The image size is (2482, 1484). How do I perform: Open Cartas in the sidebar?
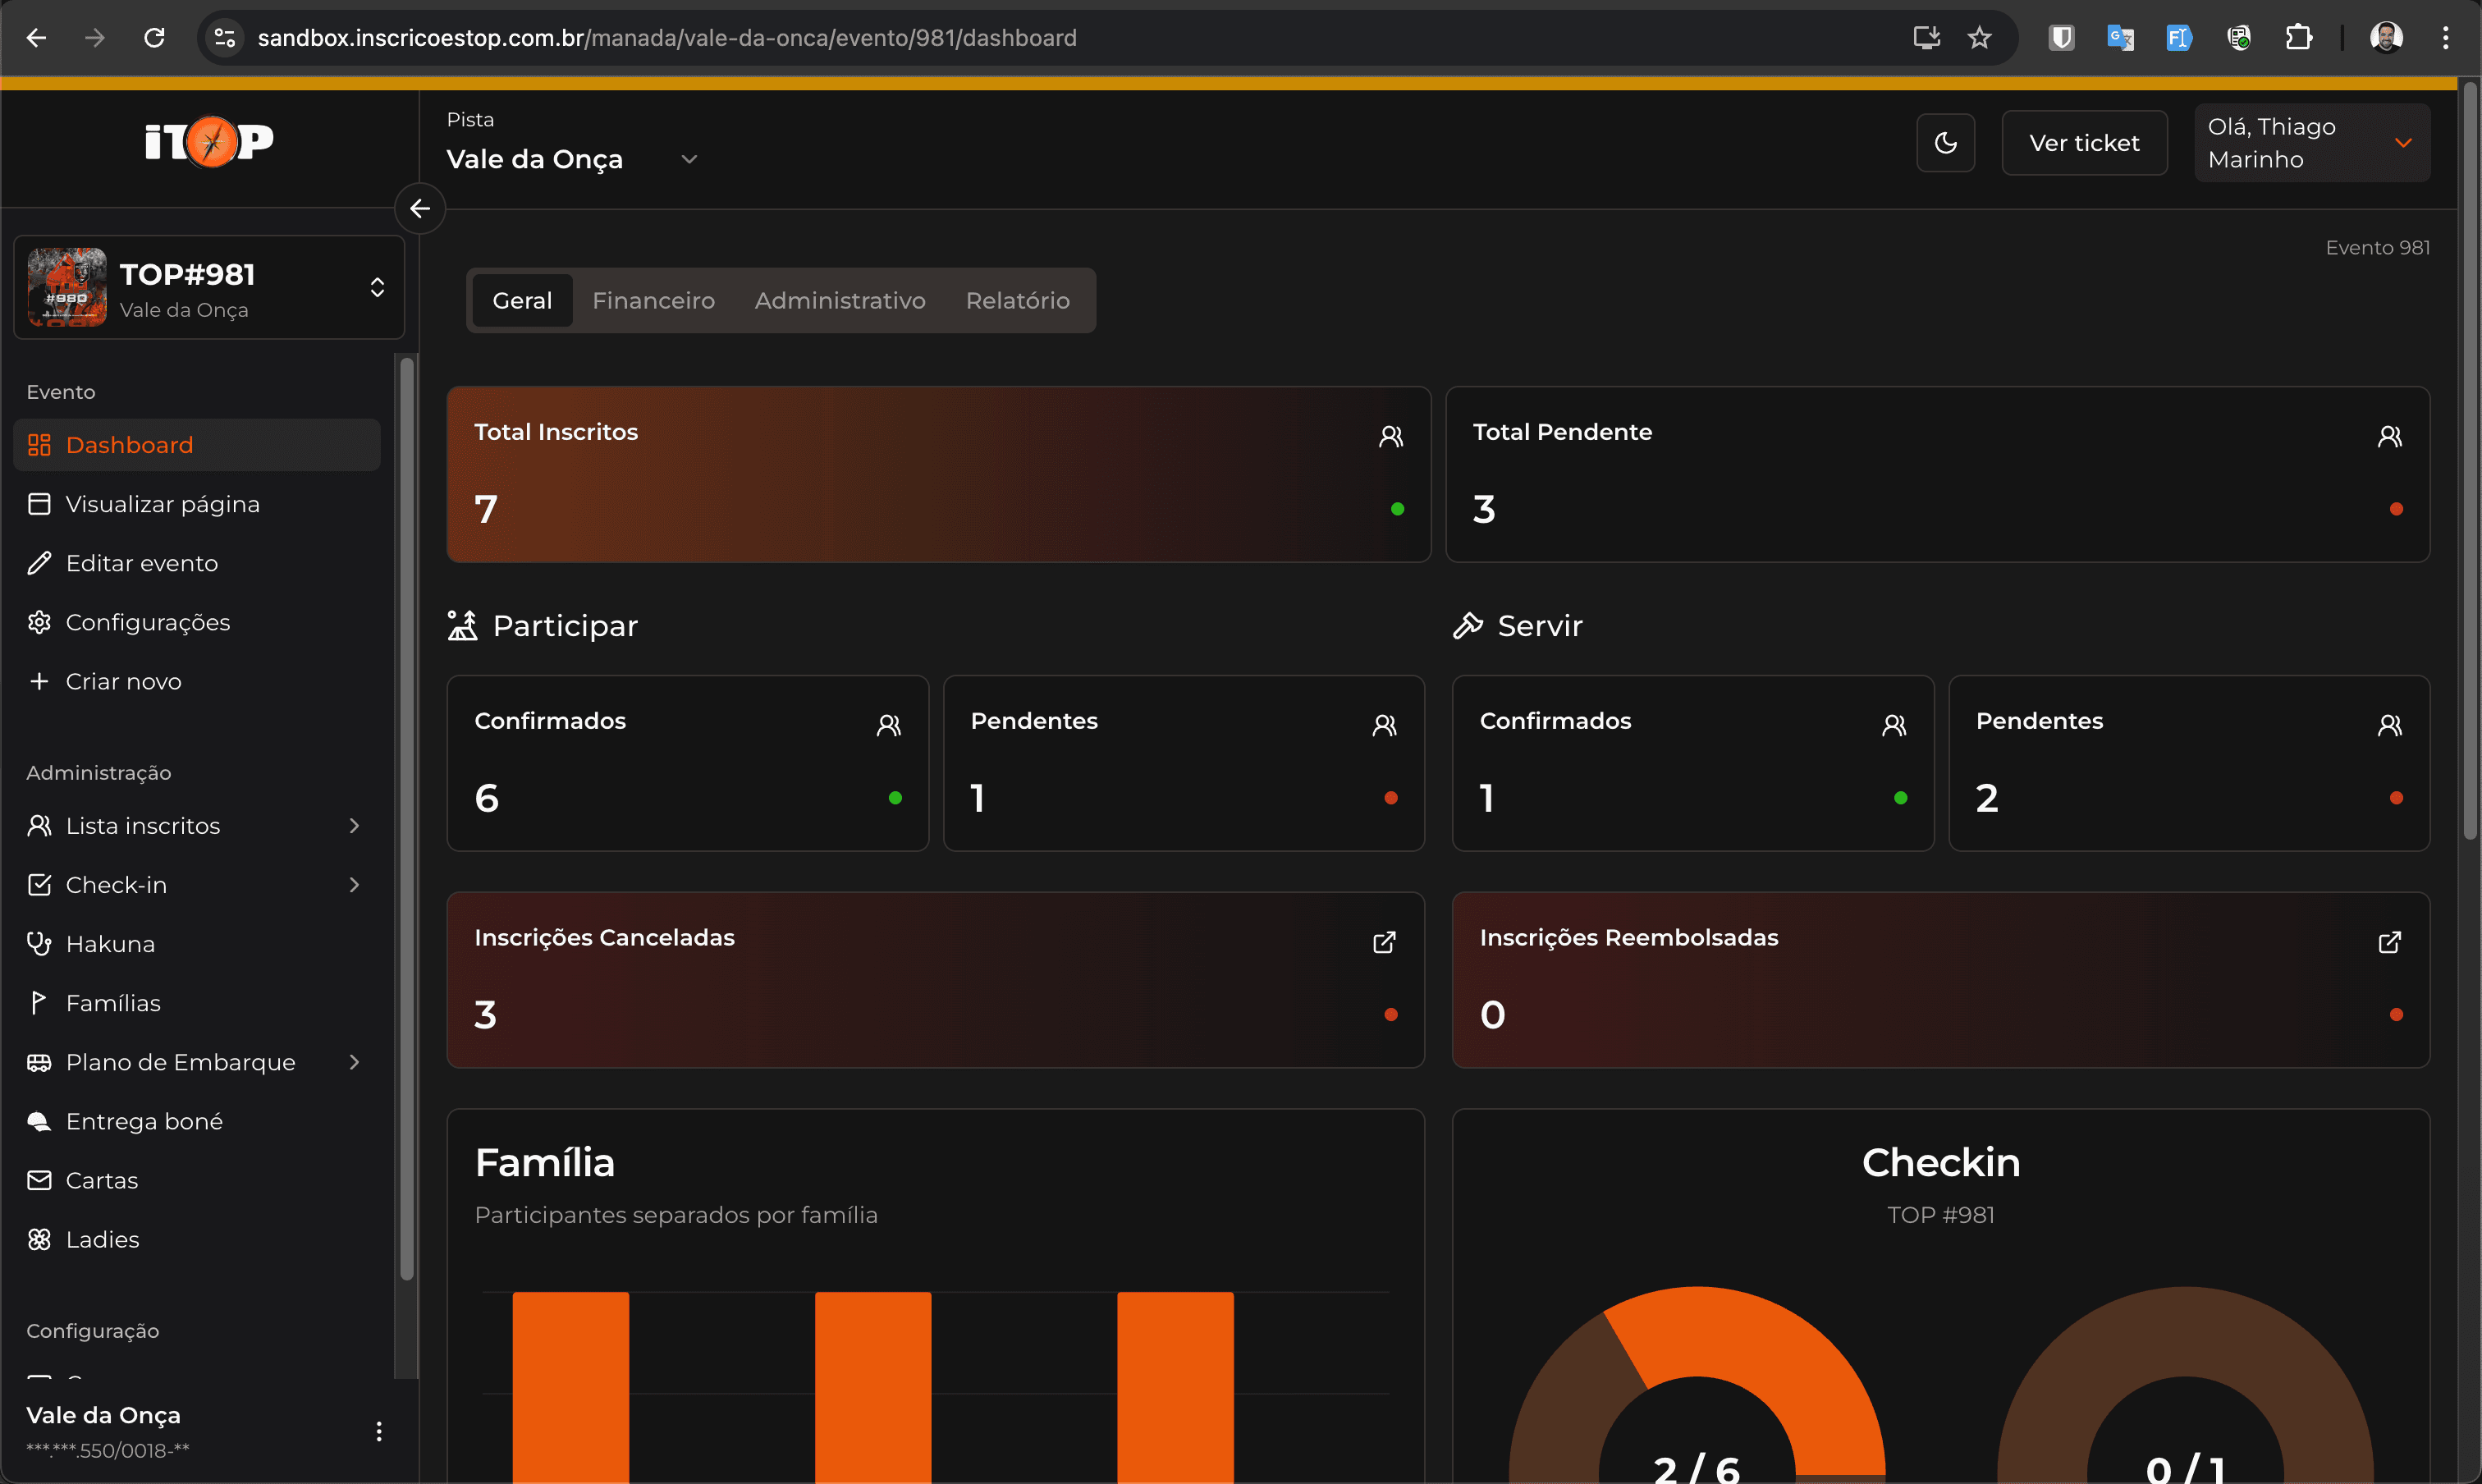tap(197, 1180)
